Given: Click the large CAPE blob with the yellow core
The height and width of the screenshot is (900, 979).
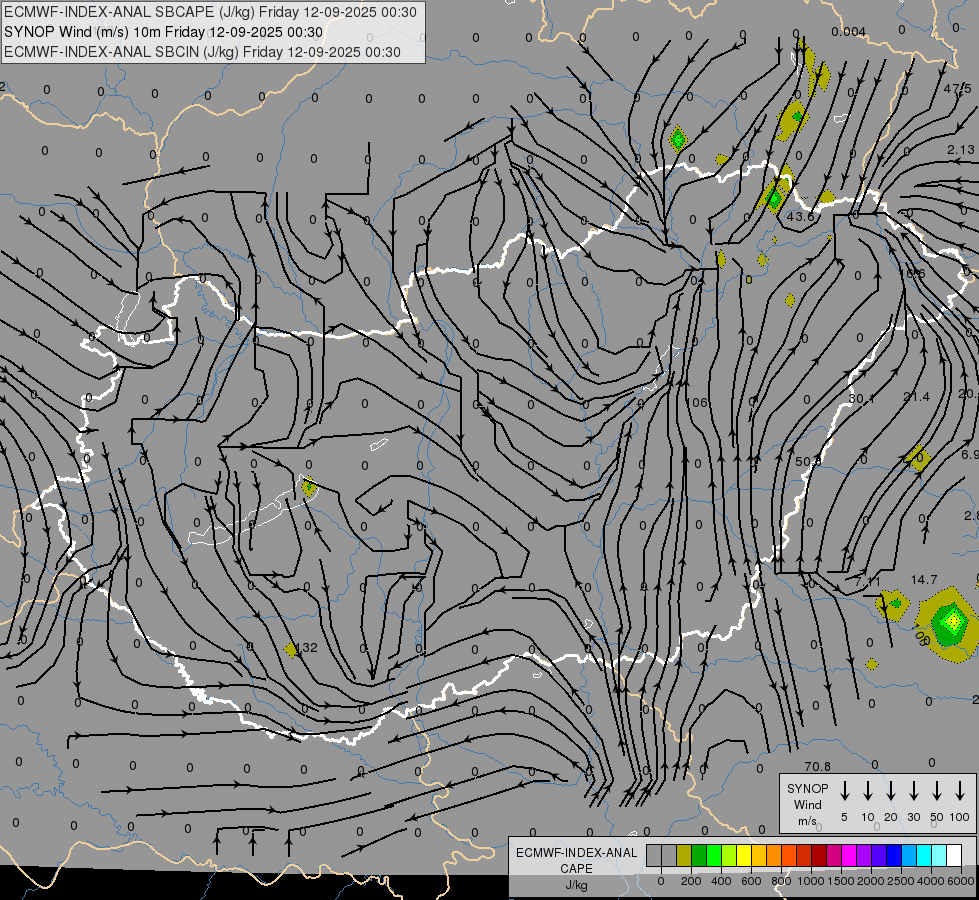Looking at the screenshot, I should coord(950,623).
